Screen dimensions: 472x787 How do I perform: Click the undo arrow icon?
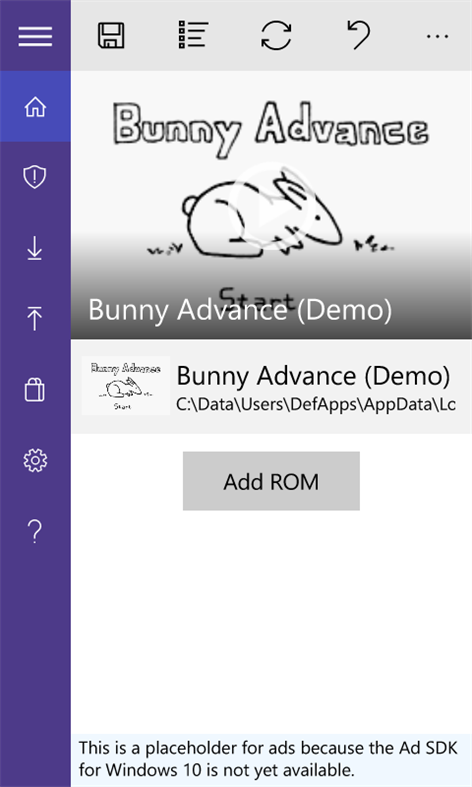359,35
